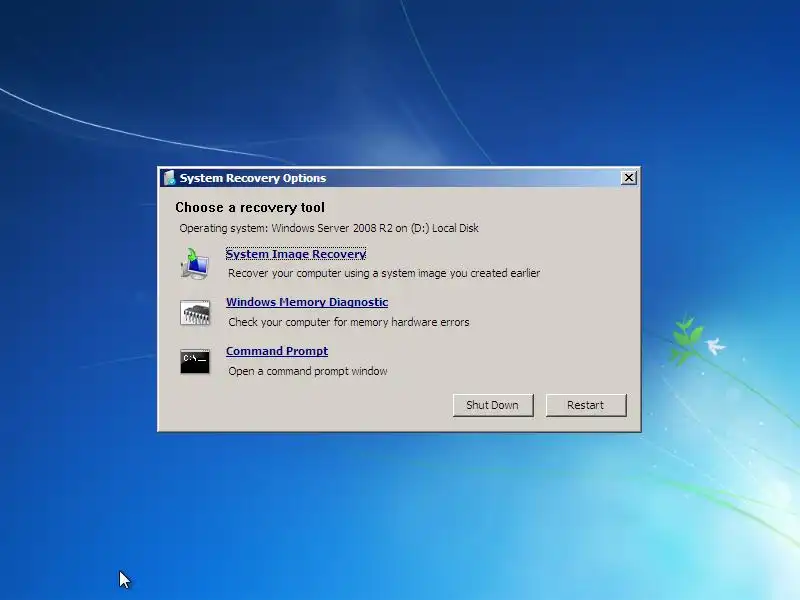The width and height of the screenshot is (800, 600).
Task: Open the System Image Recovery link
Action: point(296,254)
